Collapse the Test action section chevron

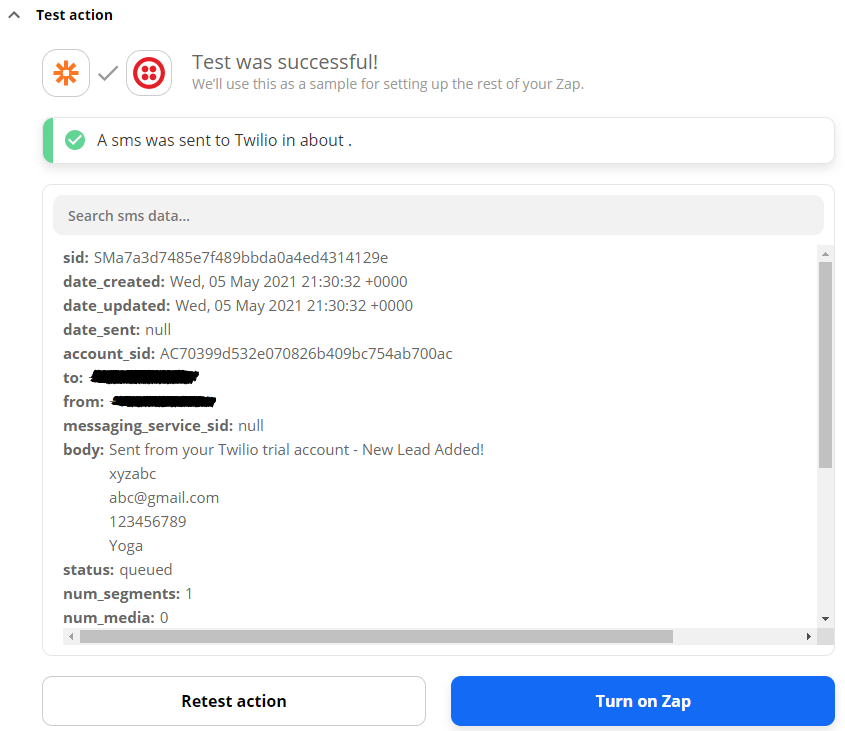point(15,15)
